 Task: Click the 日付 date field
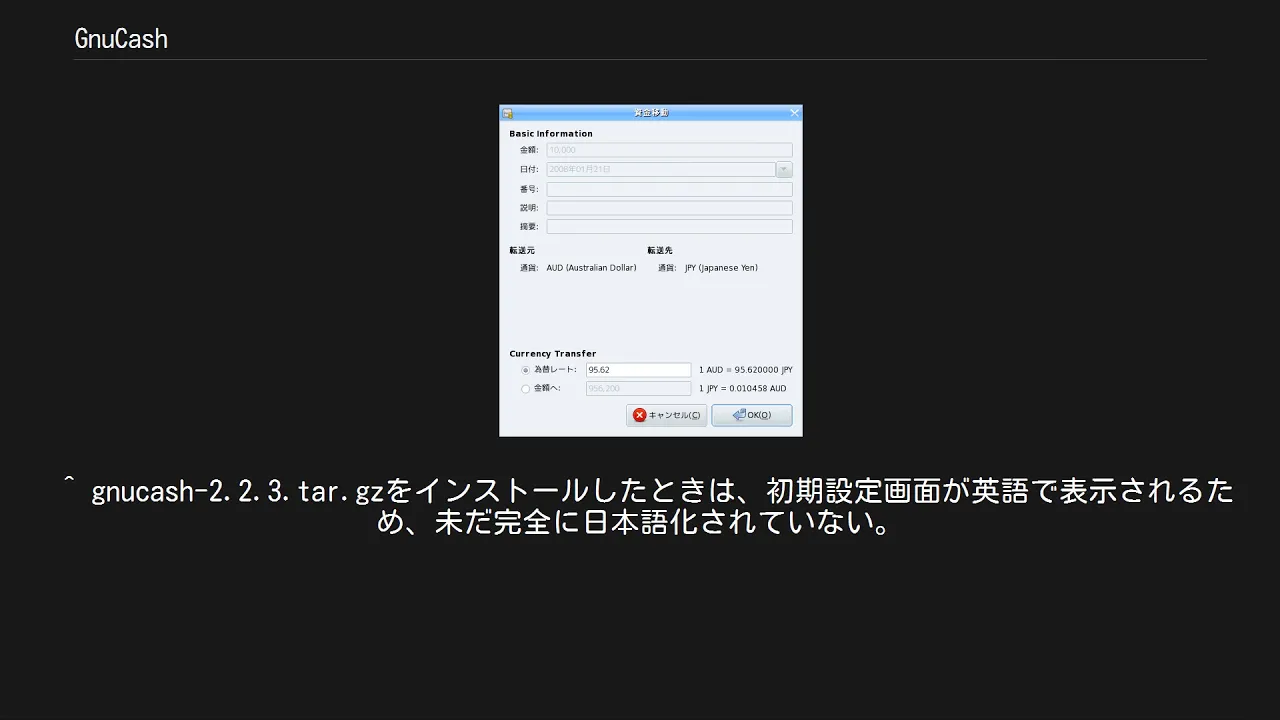[661, 170]
